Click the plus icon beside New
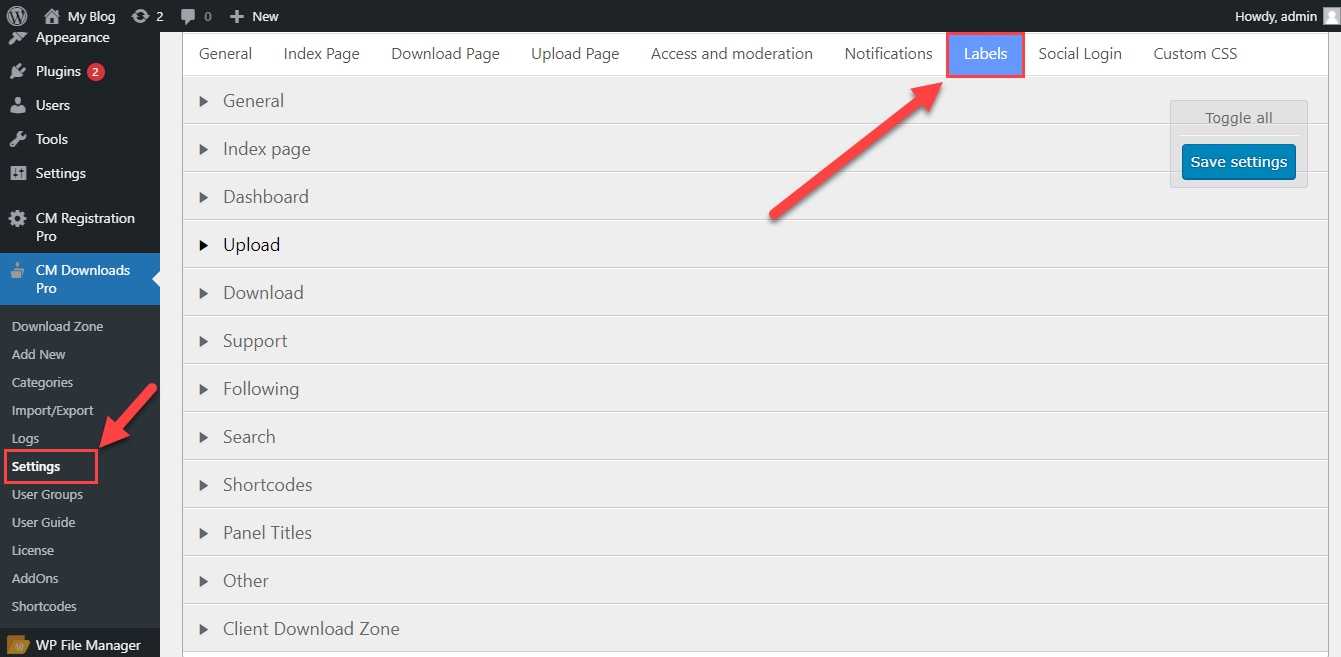Screen dimensions: 1341x657 pyautogui.click(x=237, y=16)
